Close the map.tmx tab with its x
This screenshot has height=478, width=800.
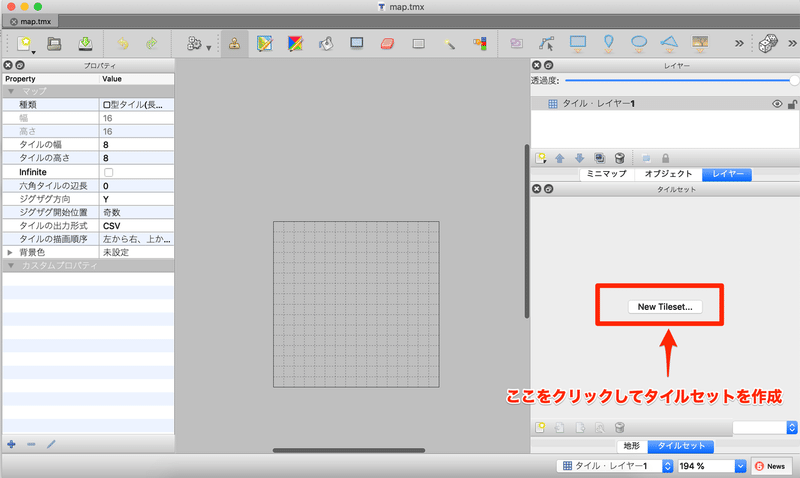tap(14, 21)
